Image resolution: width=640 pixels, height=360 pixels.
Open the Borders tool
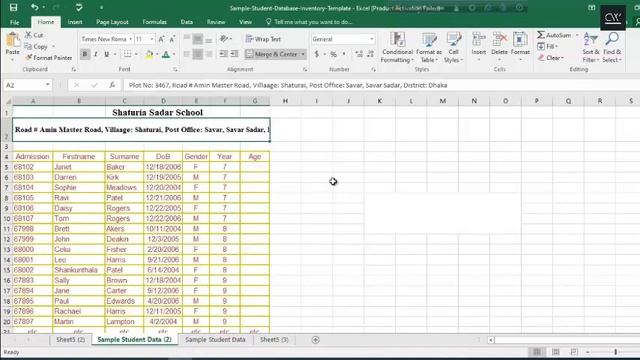click(x=128, y=54)
